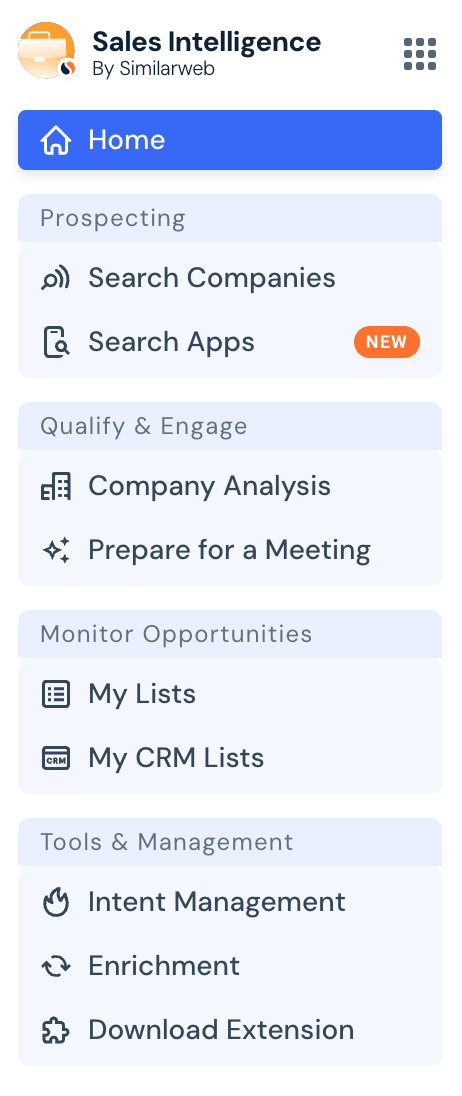Click the Search Companies radar icon
Screen dimensions: 462x1096
click(56, 278)
